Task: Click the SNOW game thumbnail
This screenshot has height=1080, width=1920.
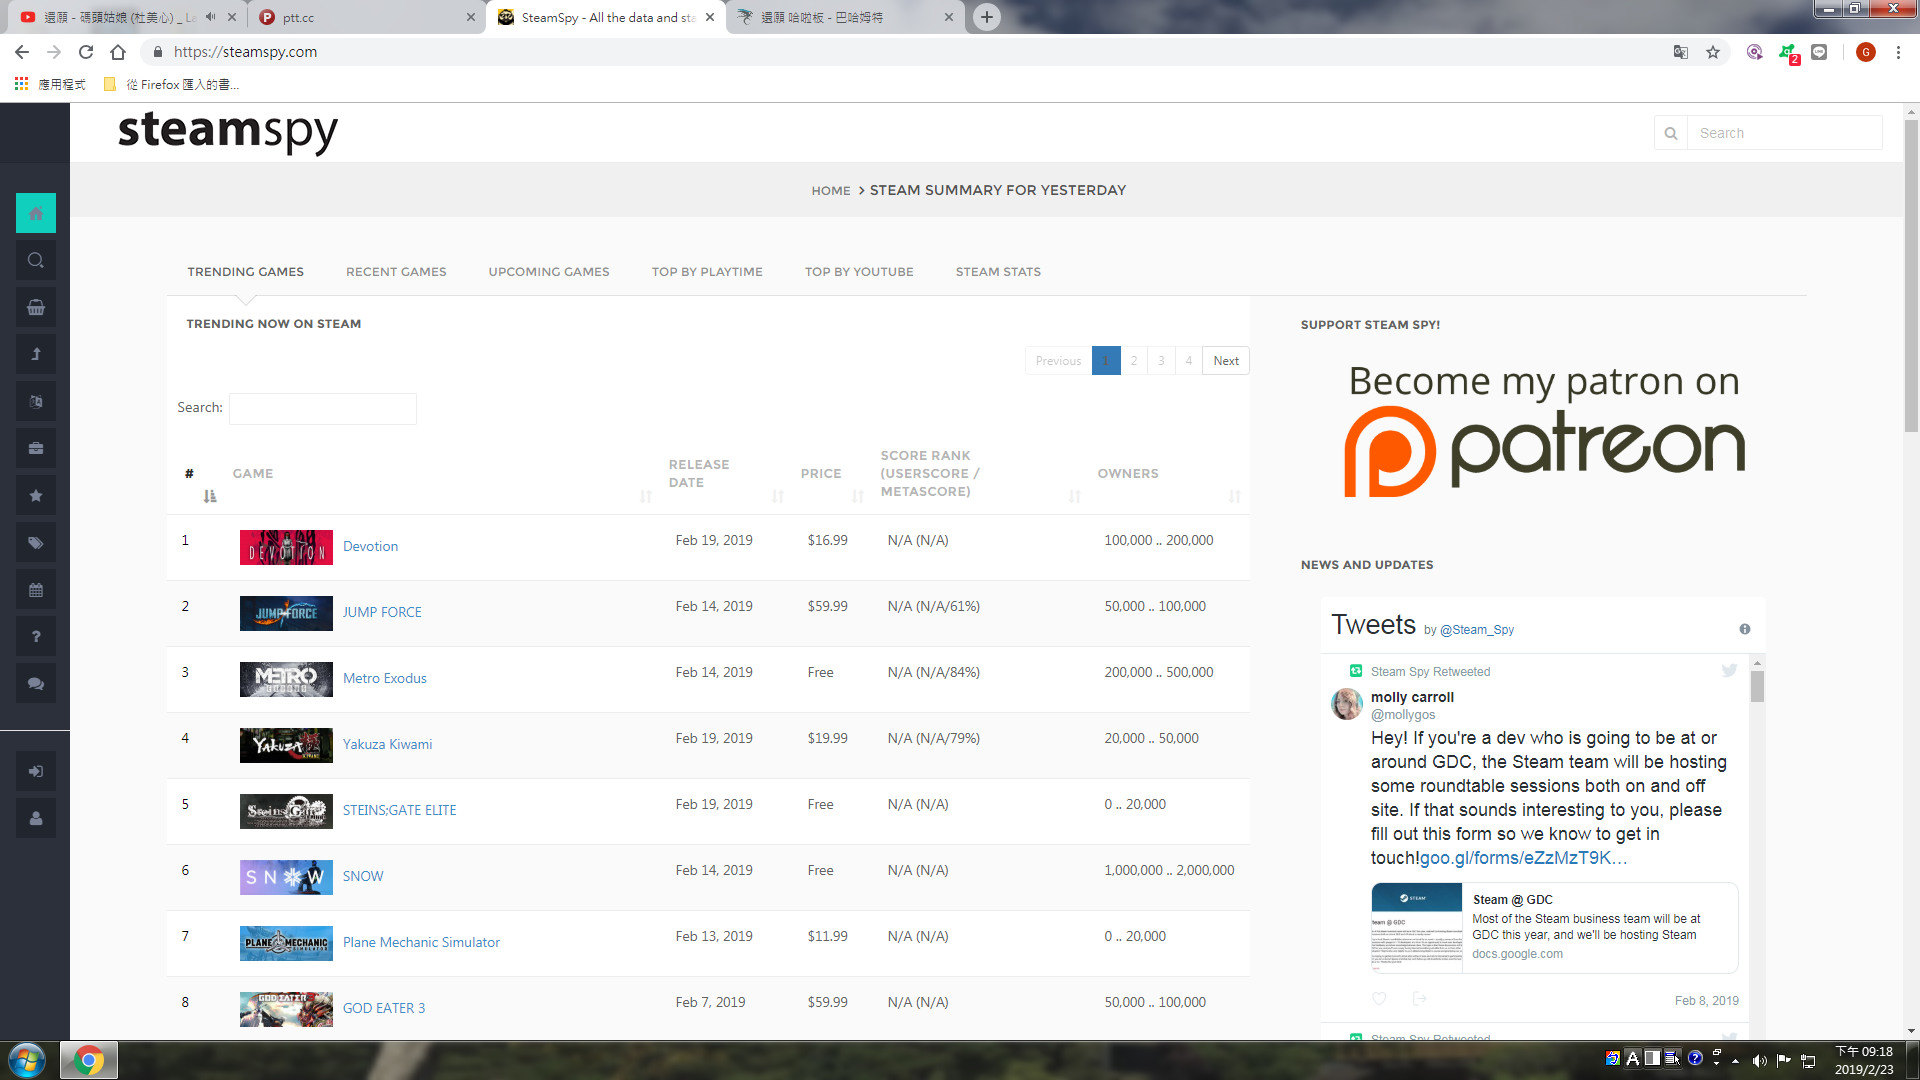Action: (286, 877)
